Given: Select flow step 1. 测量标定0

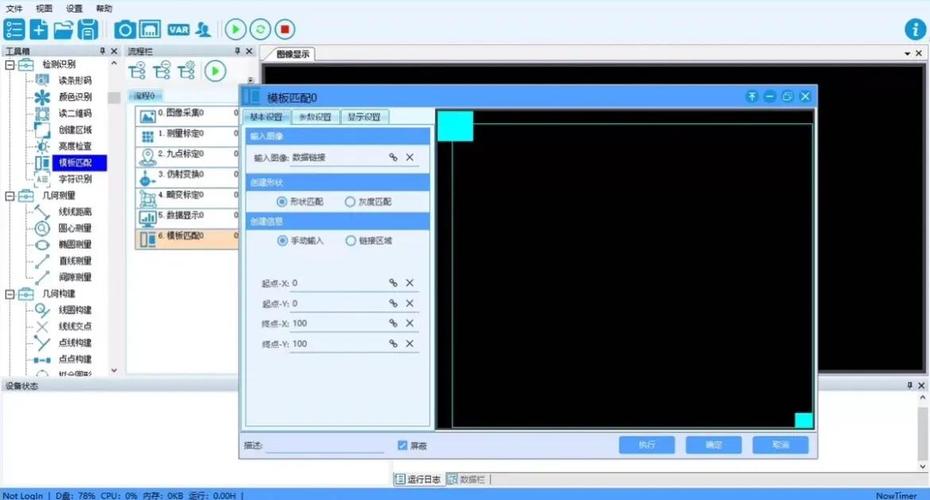Looking at the screenshot, I should 187,136.
